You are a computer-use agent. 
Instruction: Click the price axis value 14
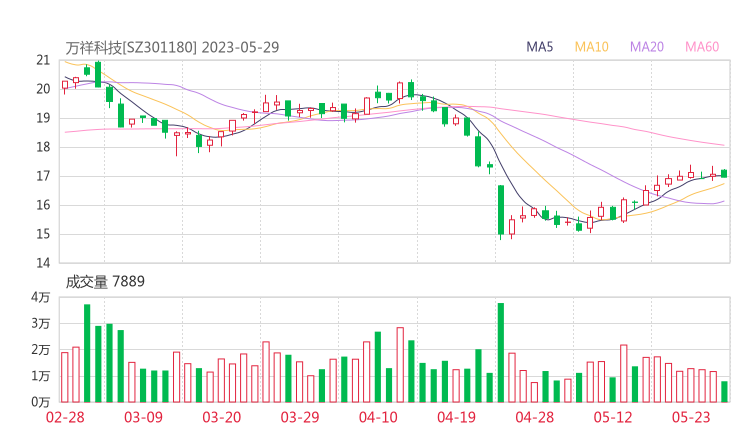click(43, 263)
